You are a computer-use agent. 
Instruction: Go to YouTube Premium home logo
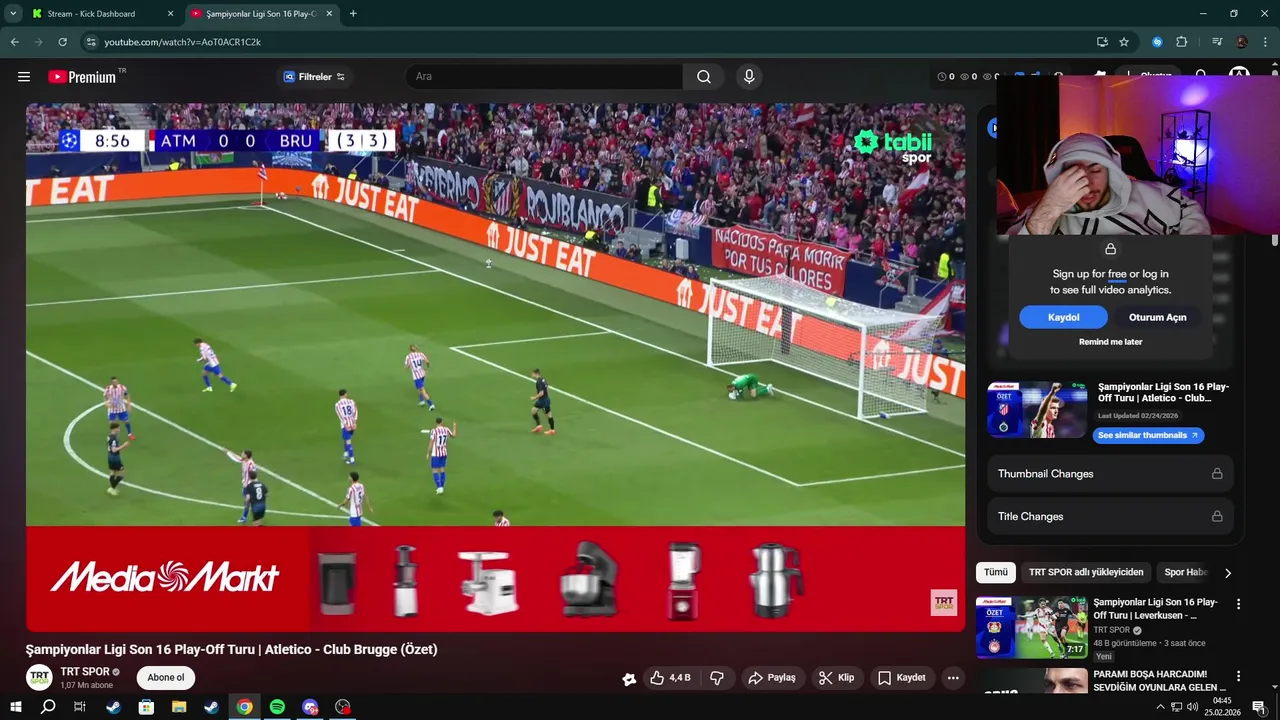[x=82, y=77]
